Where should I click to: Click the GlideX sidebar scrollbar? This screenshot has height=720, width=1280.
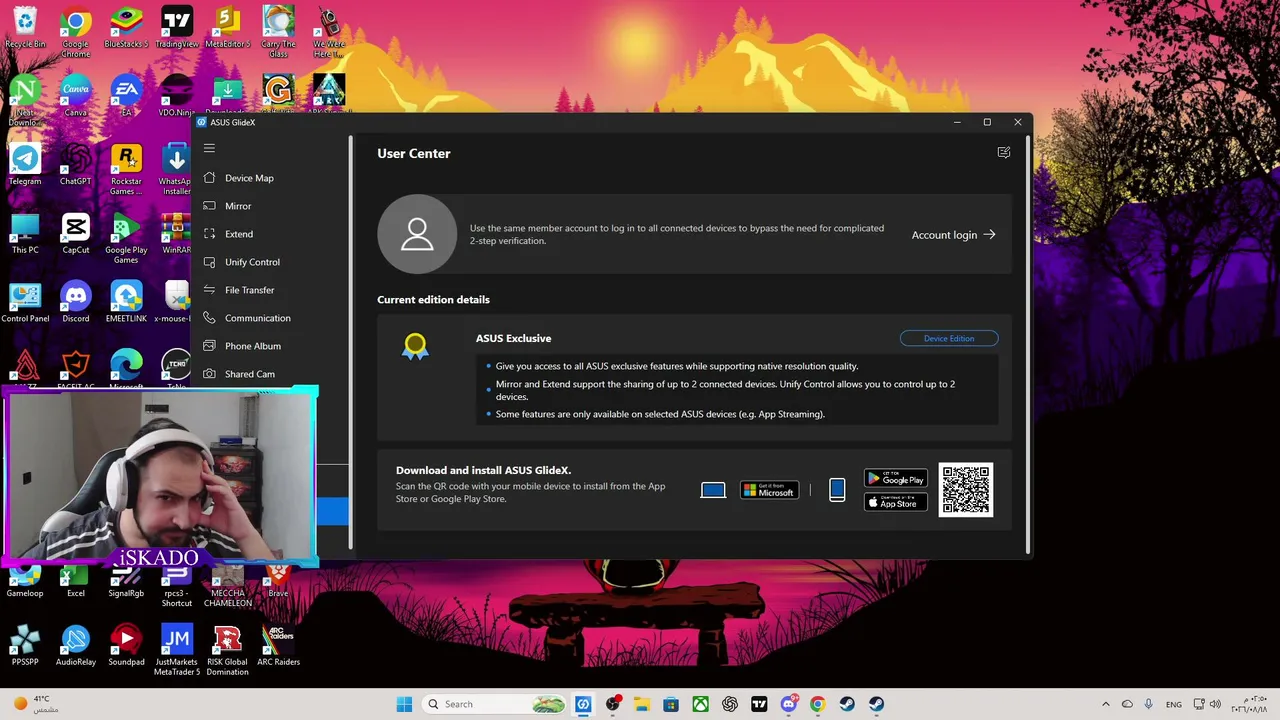click(x=351, y=340)
